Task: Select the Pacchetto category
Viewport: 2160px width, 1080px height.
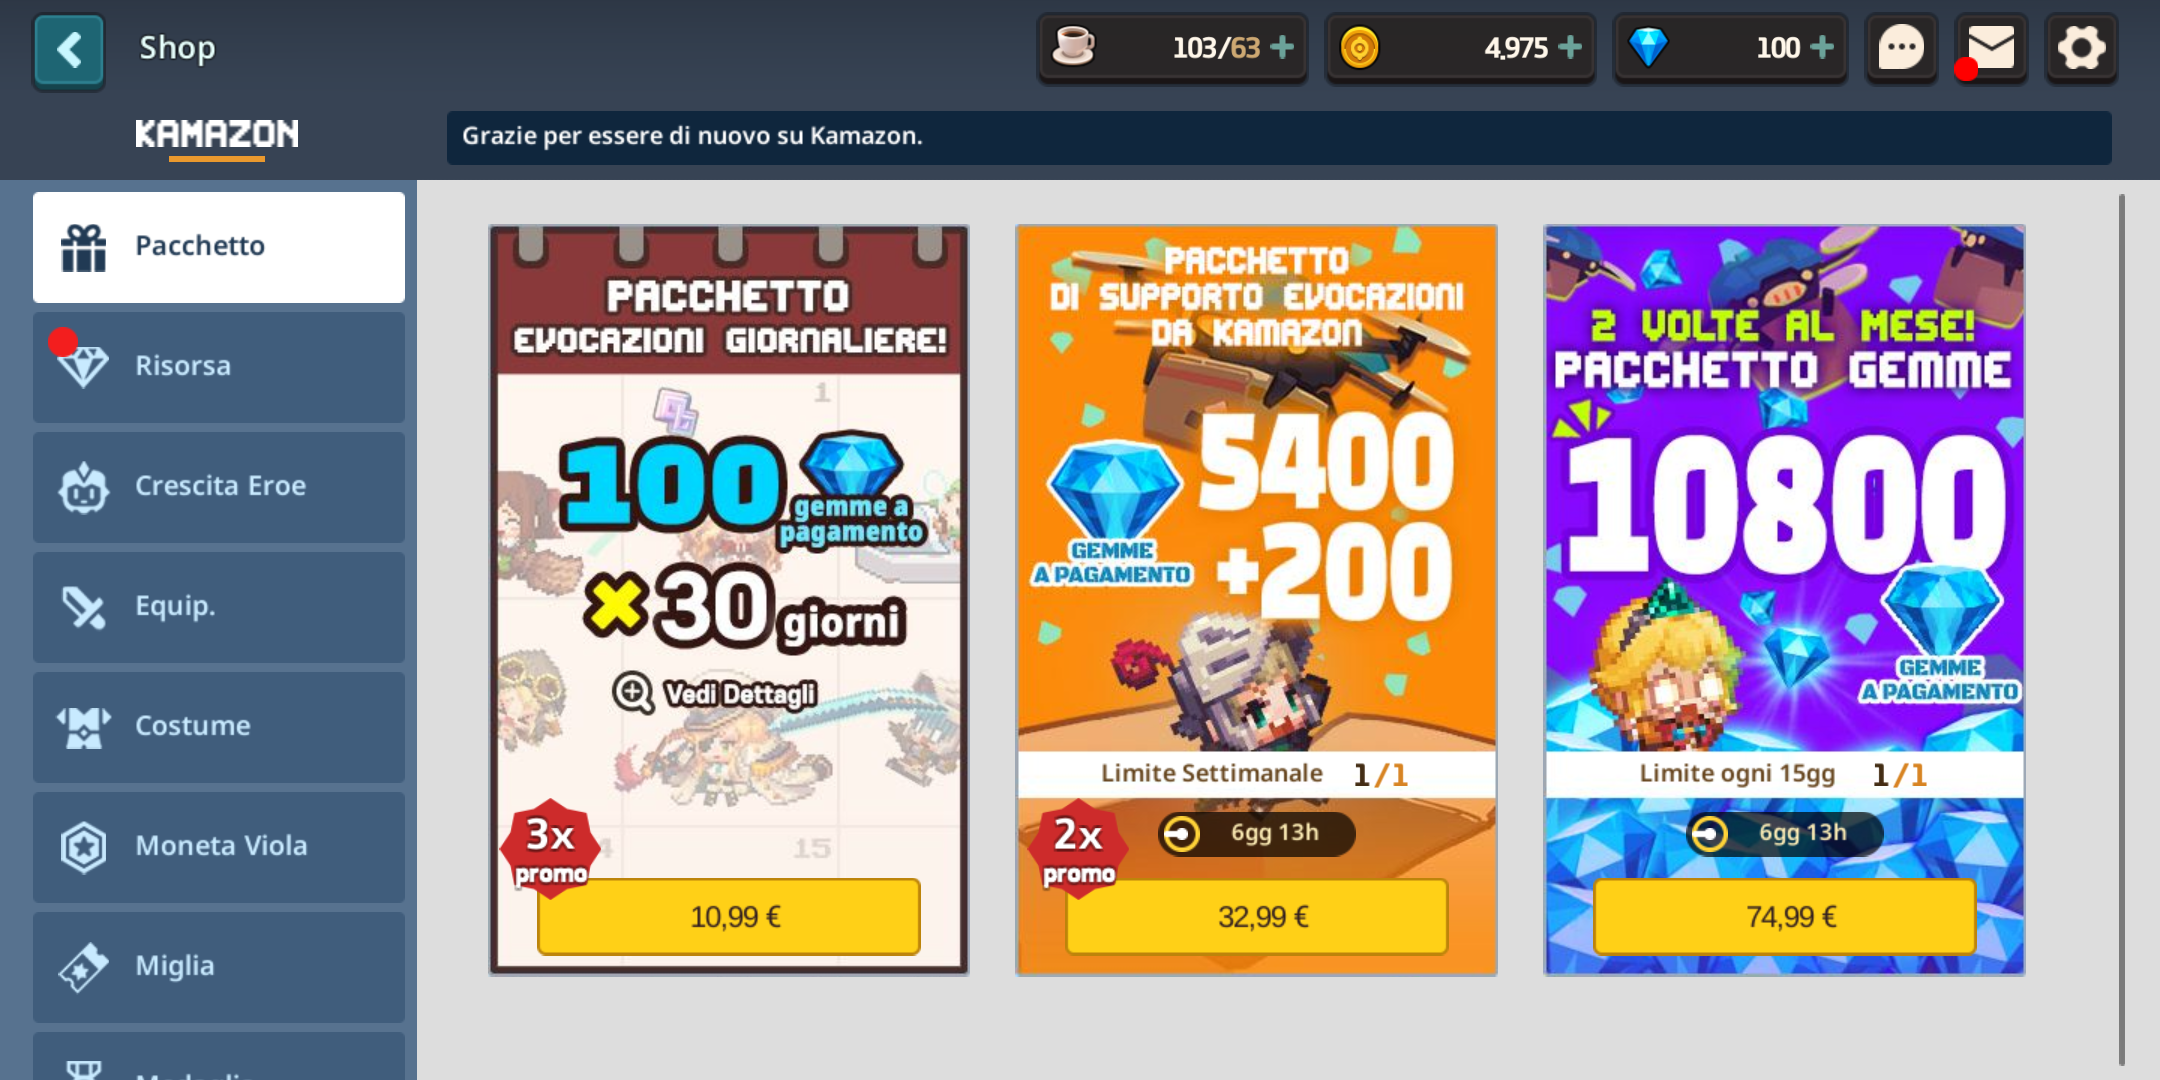Action: click(219, 247)
